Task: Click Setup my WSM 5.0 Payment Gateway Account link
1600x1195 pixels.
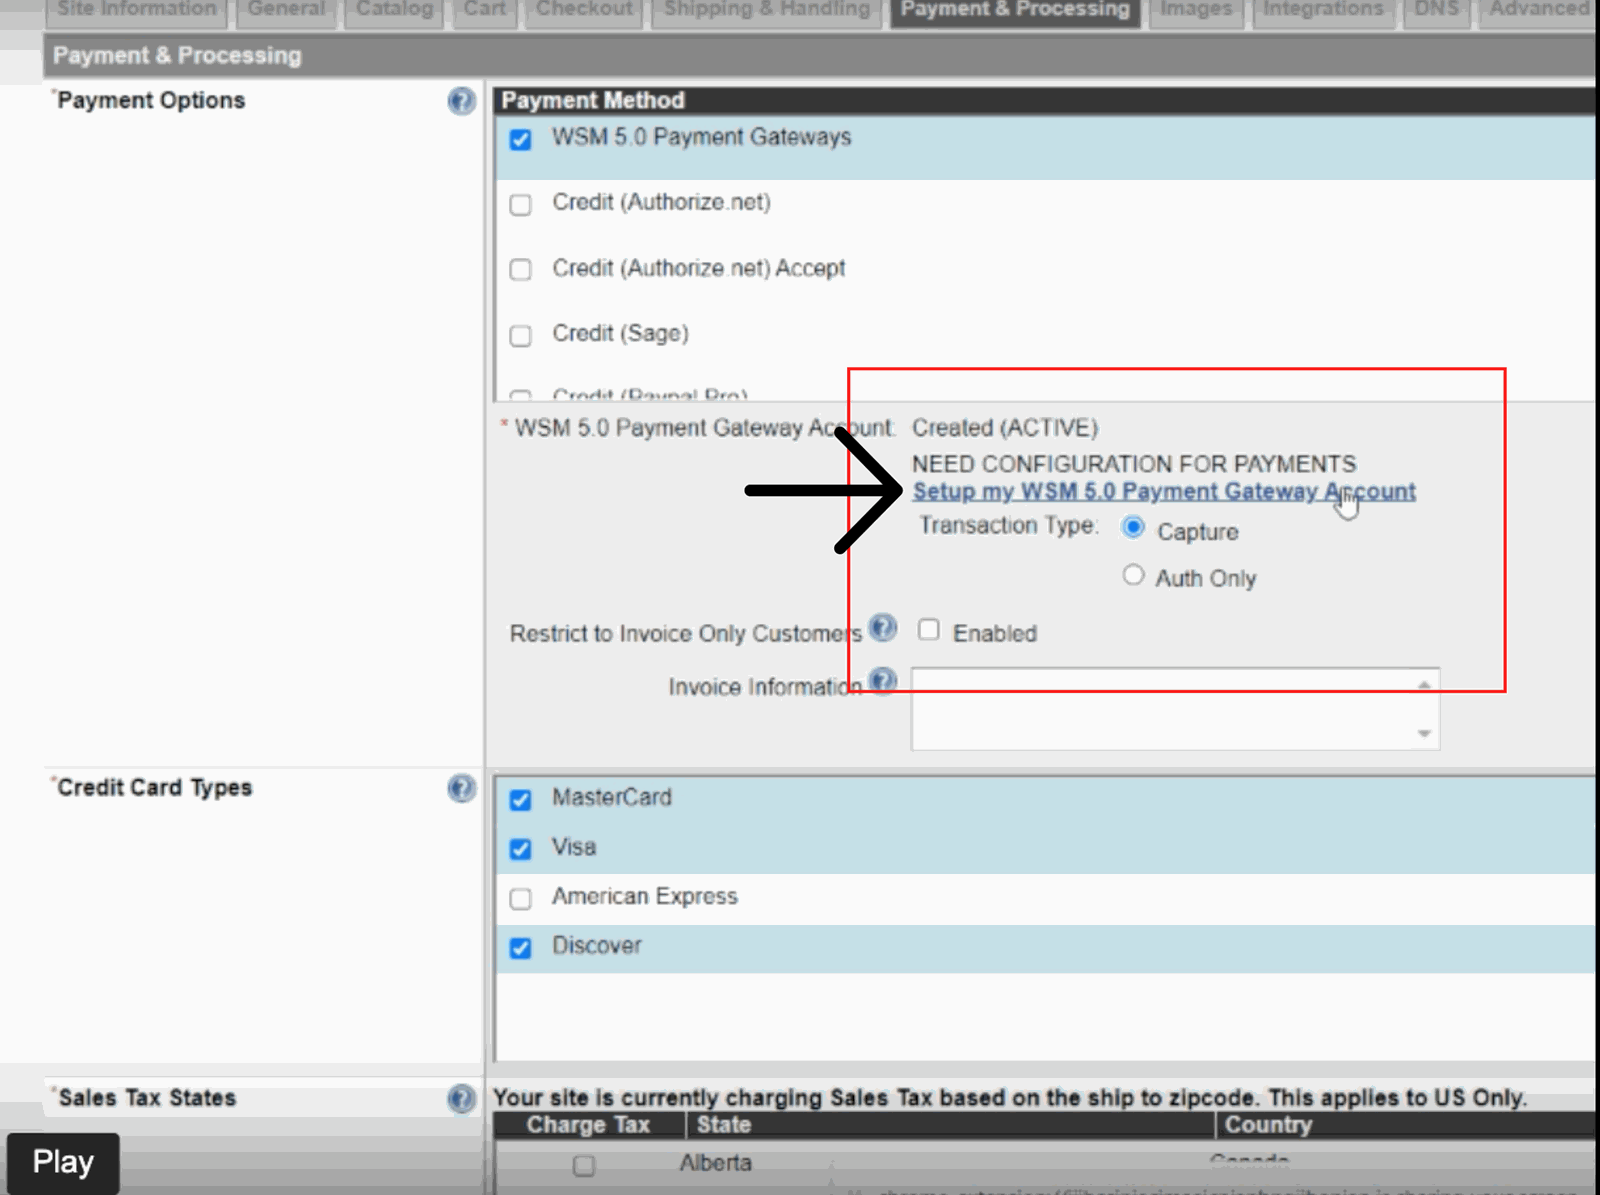Action: click(x=1164, y=492)
